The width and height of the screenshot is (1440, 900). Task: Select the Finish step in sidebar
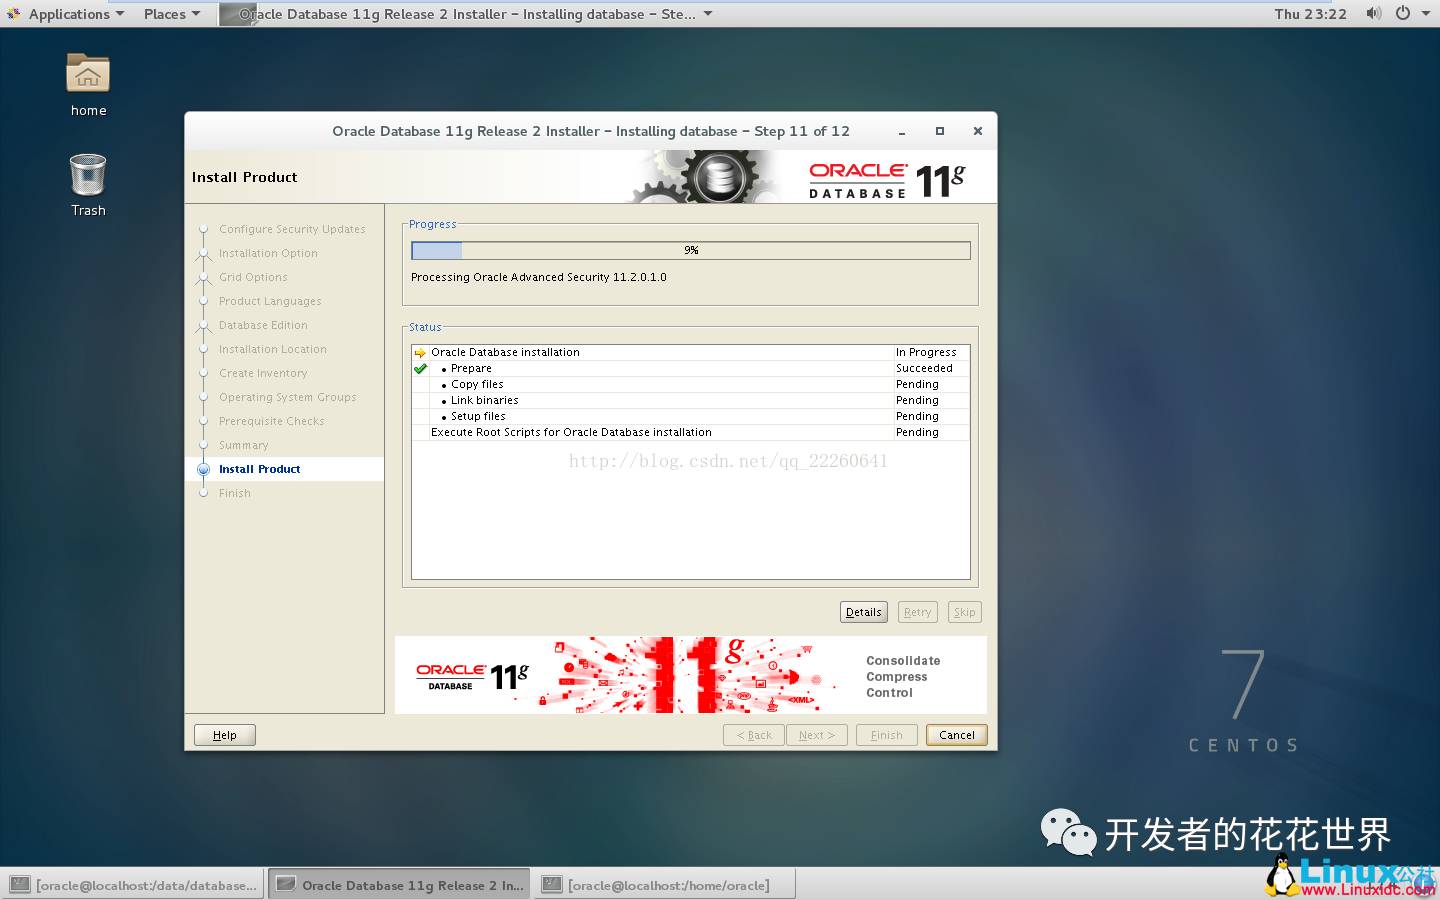click(235, 493)
